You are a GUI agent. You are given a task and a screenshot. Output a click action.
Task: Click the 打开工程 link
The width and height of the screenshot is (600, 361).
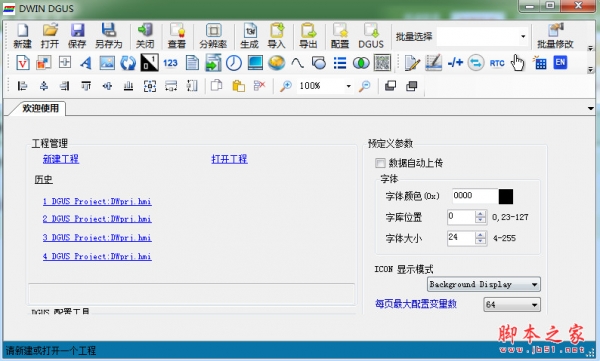click(229, 159)
